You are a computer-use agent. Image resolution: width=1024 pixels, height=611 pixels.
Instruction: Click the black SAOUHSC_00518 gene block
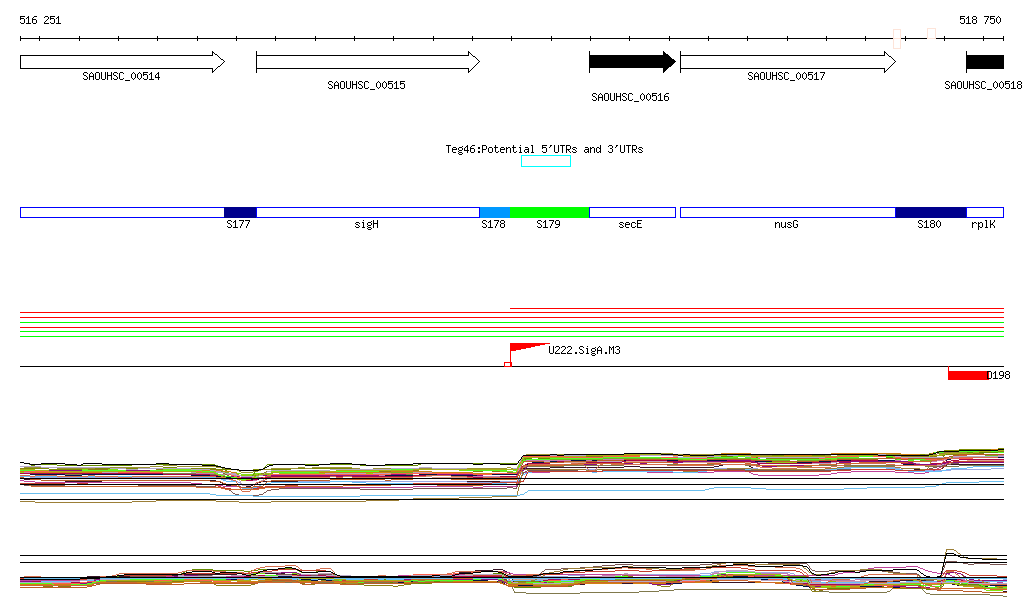pos(984,62)
